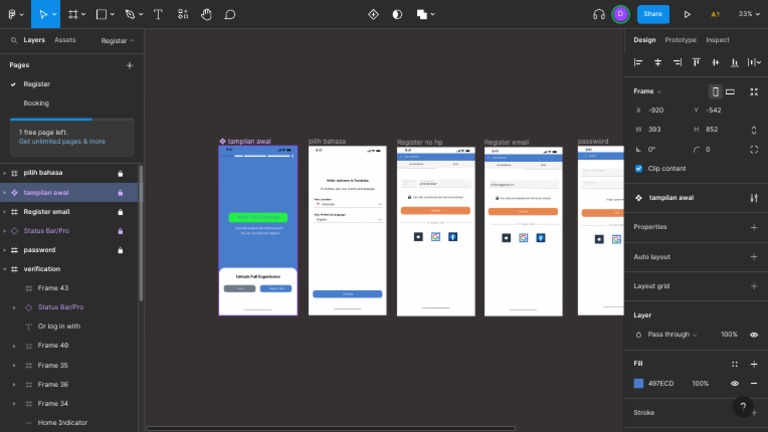Screen dimensions: 768x432
Task: Switch to the Assets tab
Action: (65, 40)
